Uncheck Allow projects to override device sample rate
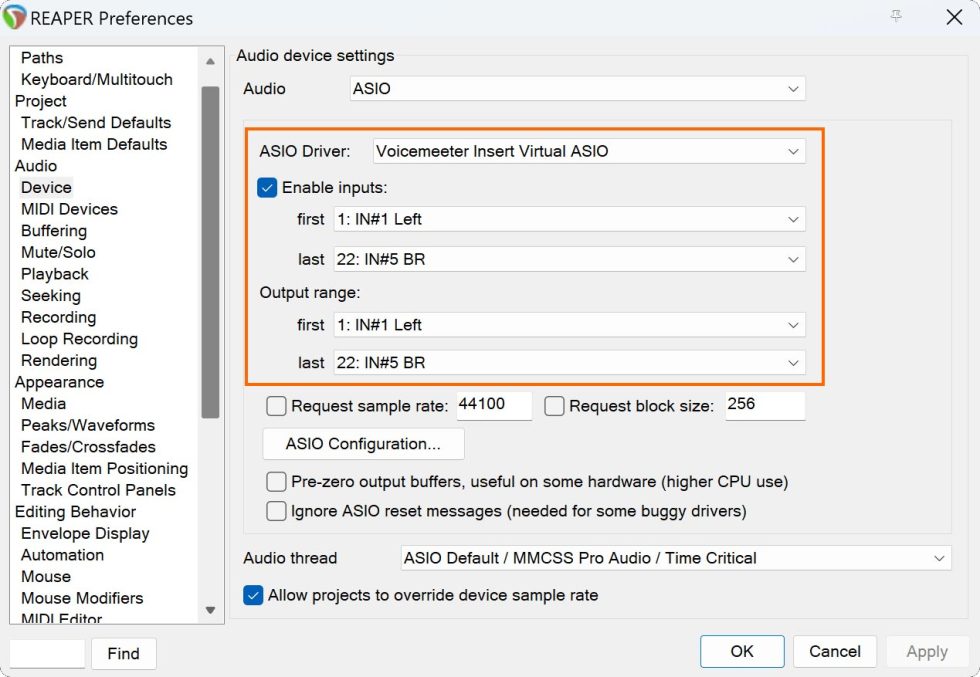This screenshot has width=980, height=677. point(252,595)
